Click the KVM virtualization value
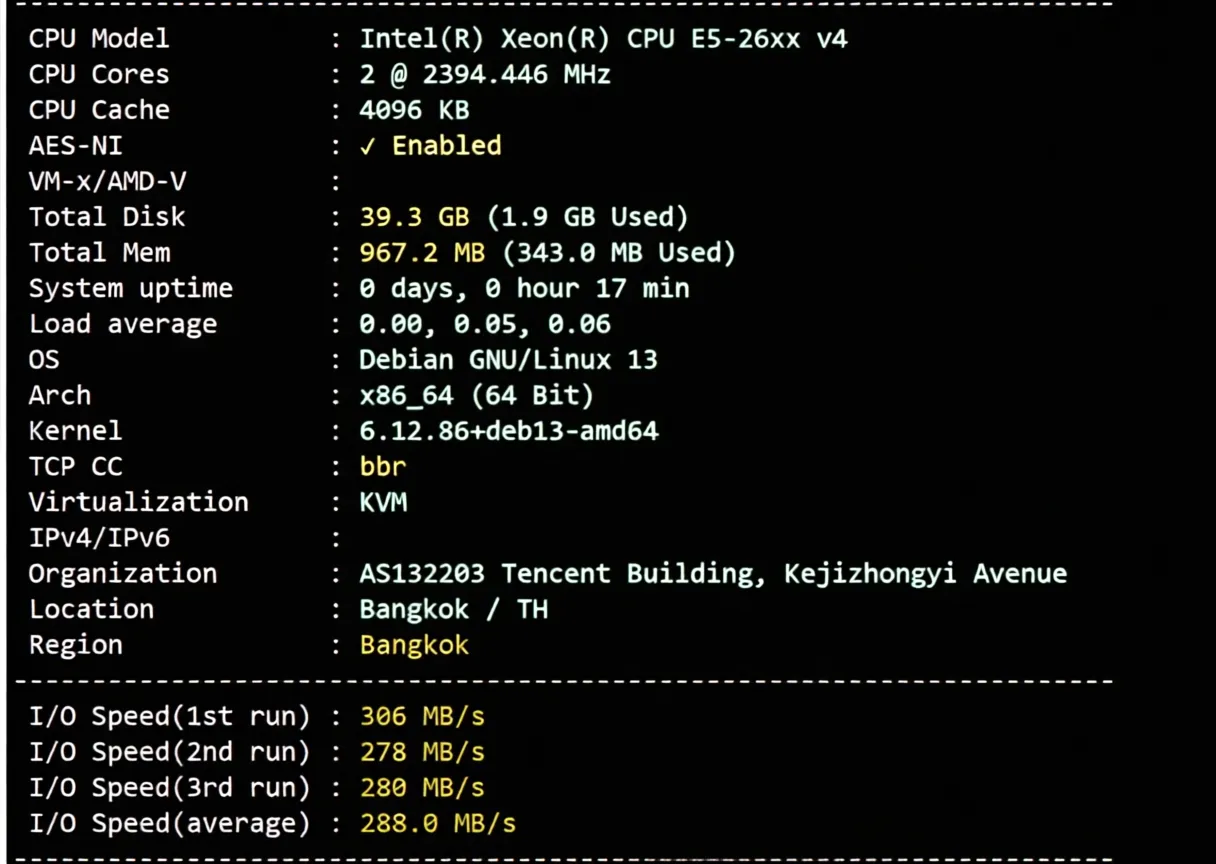 coord(383,502)
